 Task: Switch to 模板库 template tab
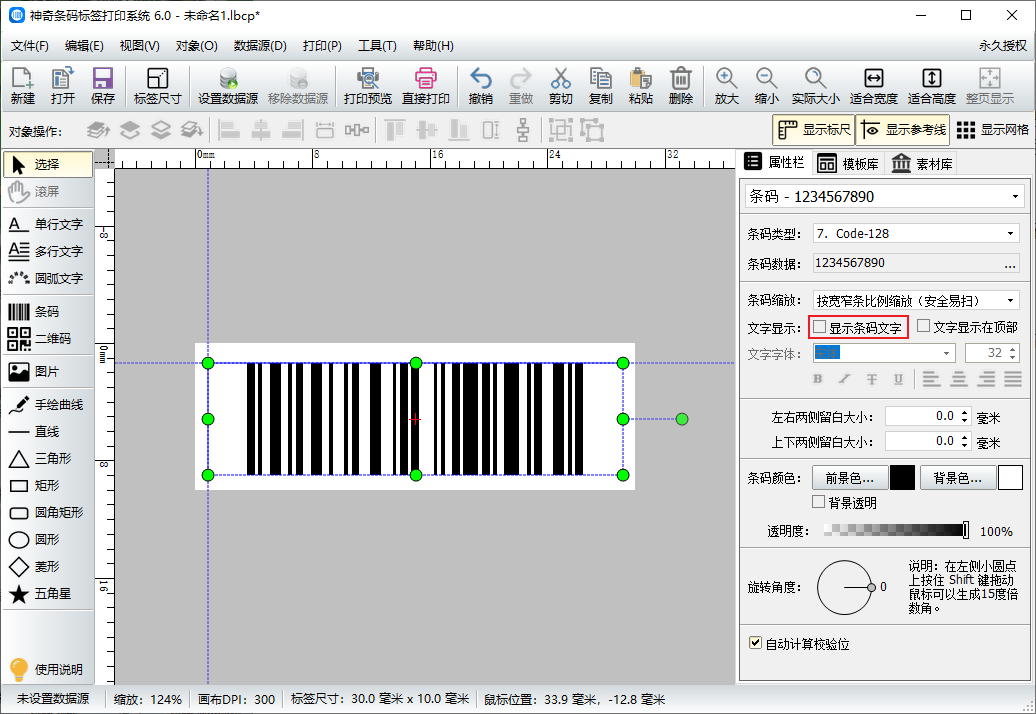pos(848,164)
